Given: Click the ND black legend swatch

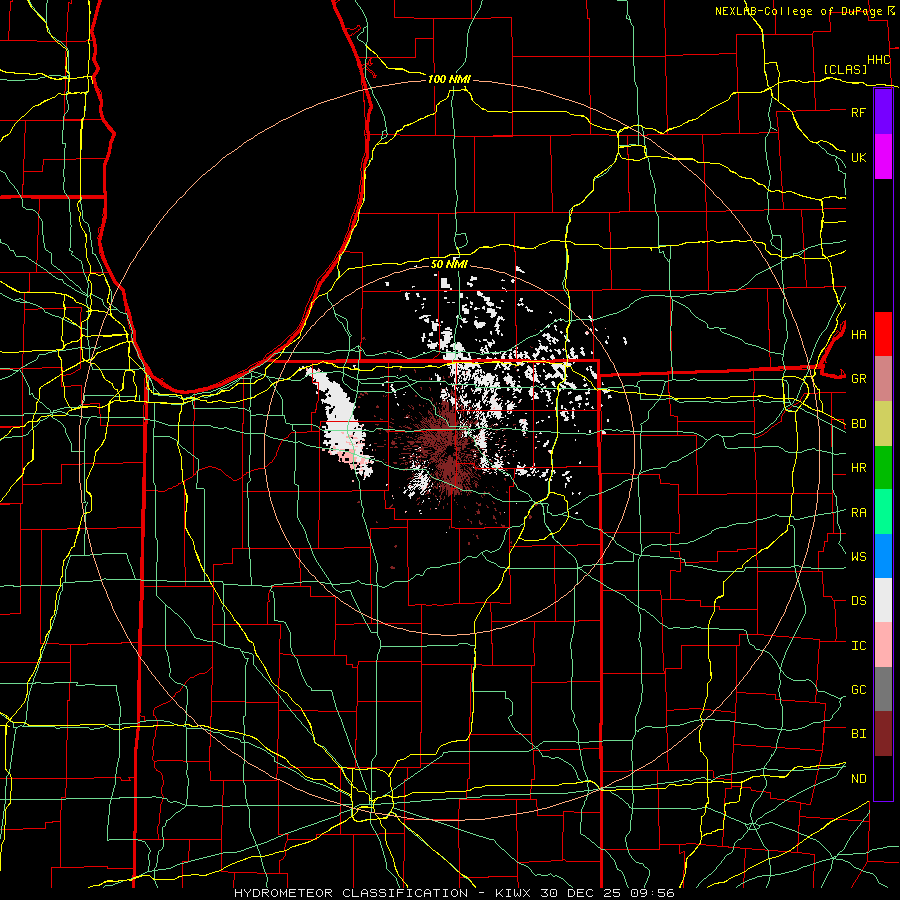Looking at the screenshot, I should pyautogui.click(x=883, y=778).
